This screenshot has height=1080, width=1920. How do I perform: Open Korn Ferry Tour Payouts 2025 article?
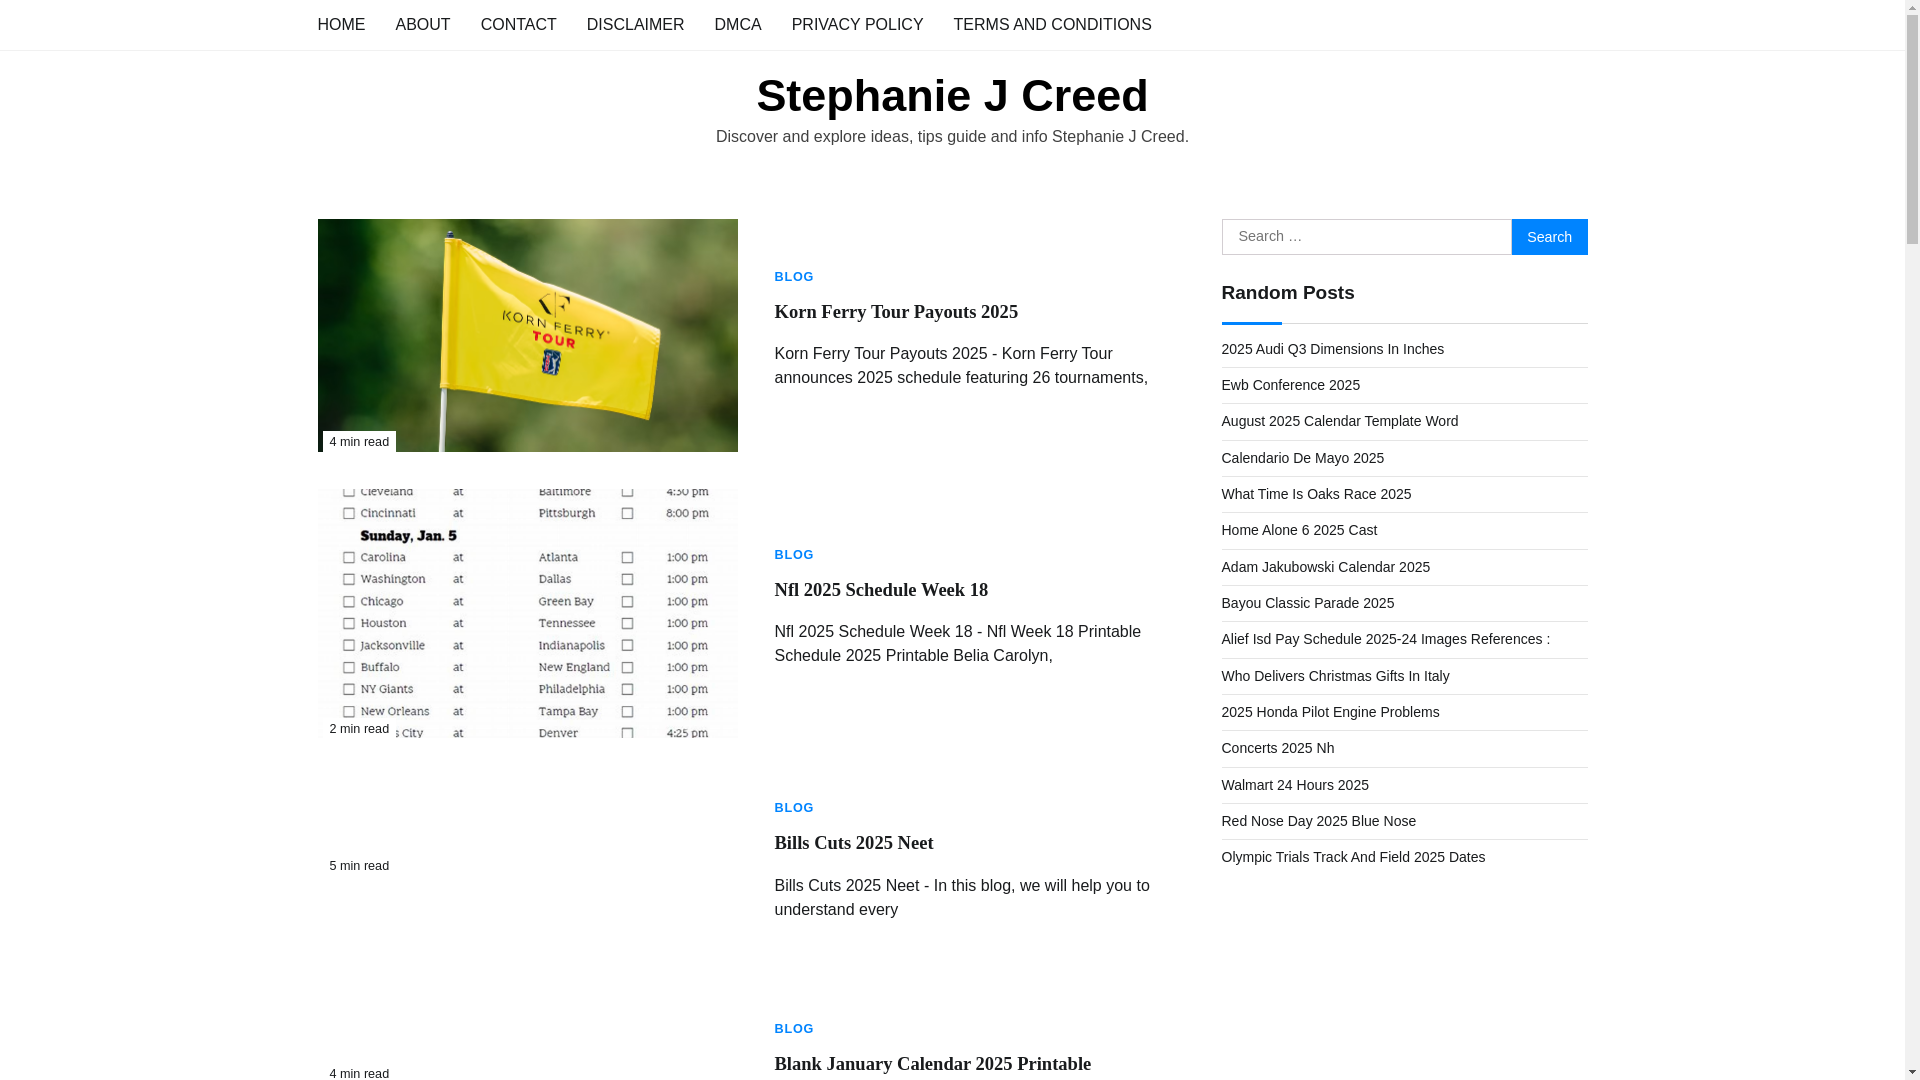point(895,312)
